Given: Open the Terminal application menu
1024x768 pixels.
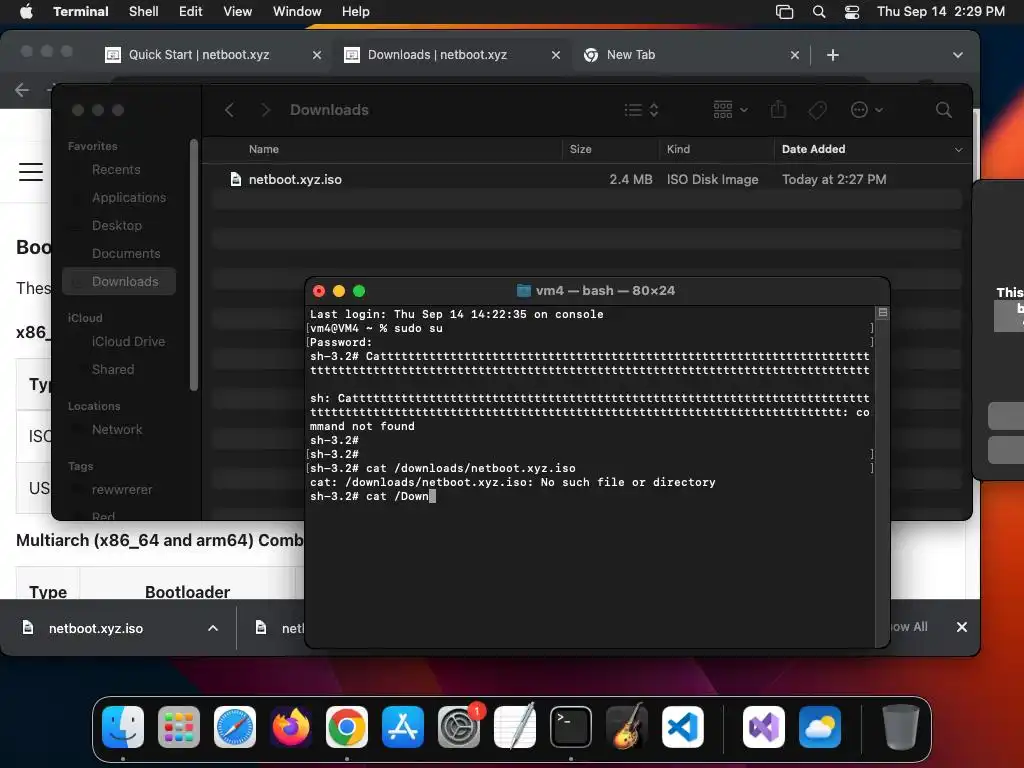Looking at the screenshot, I should click(x=80, y=11).
